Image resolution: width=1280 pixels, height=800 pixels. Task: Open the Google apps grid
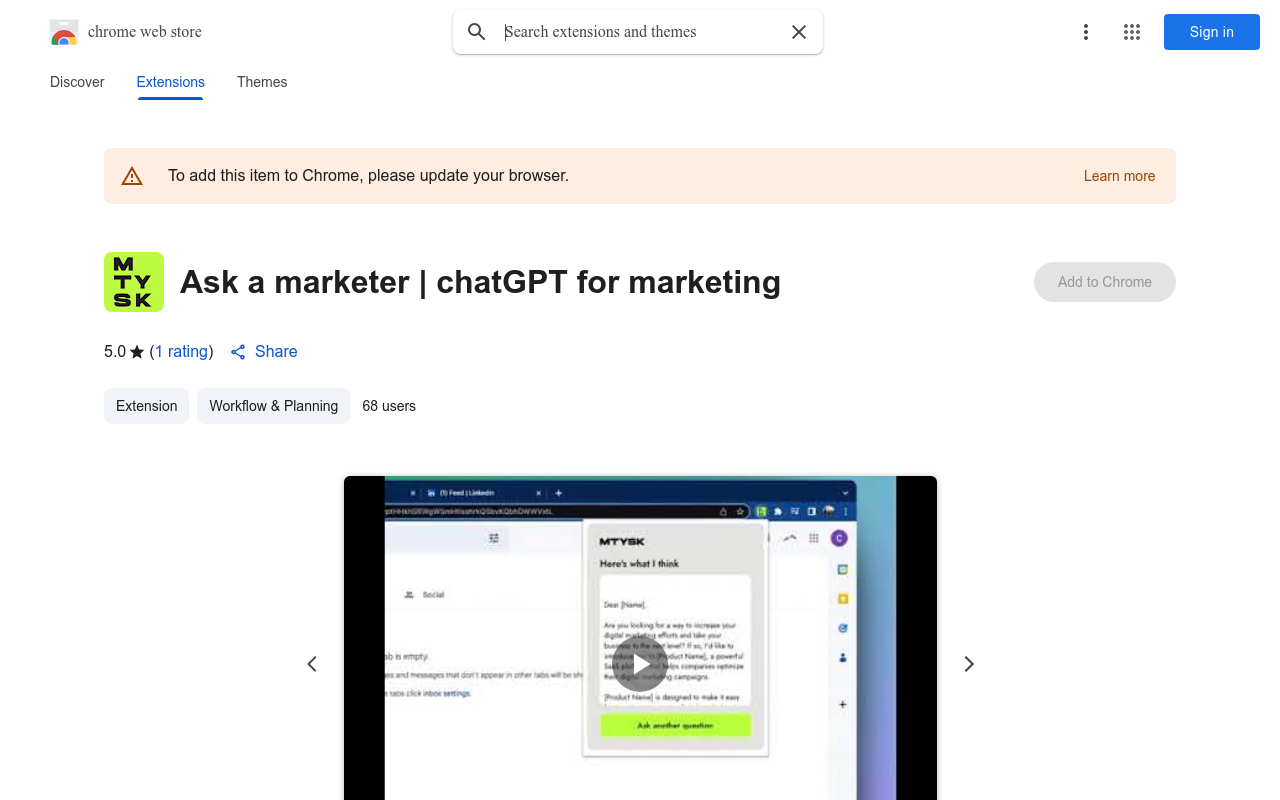coord(1132,32)
